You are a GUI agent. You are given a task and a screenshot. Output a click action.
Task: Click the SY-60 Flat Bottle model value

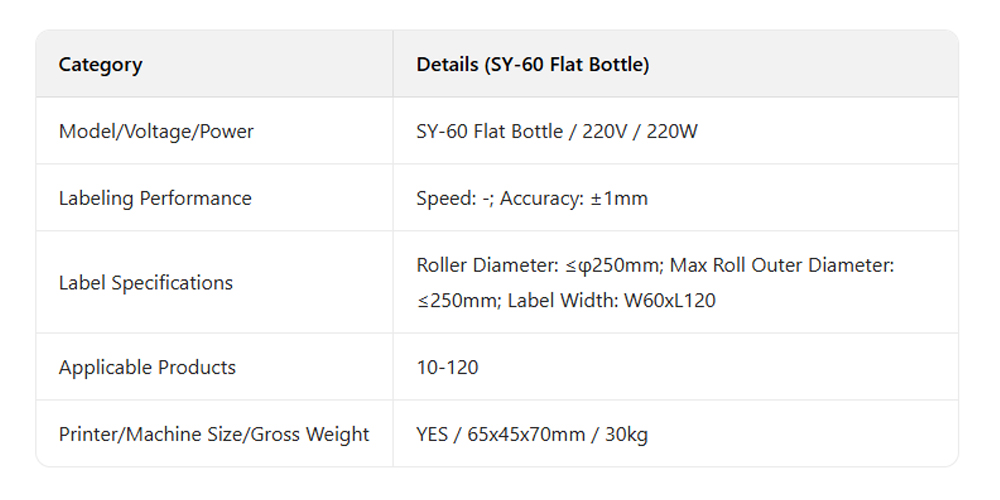click(x=489, y=131)
